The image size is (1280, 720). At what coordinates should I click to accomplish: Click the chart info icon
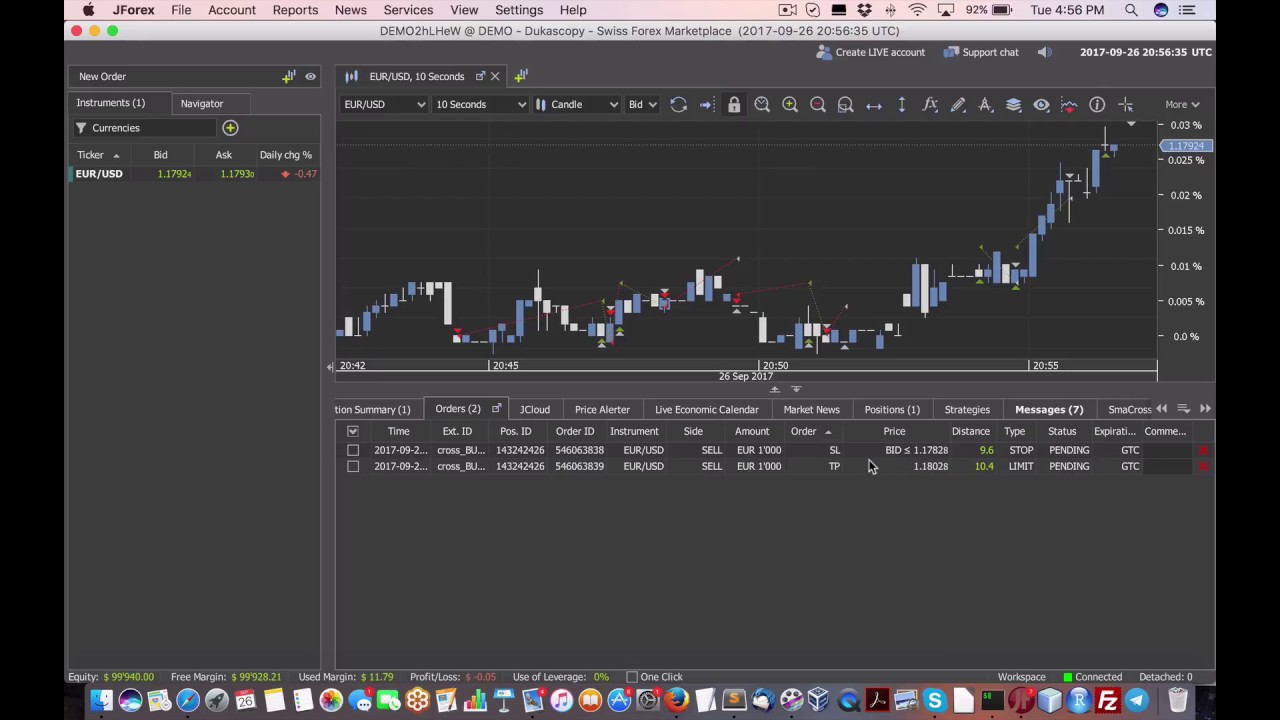point(1097,104)
